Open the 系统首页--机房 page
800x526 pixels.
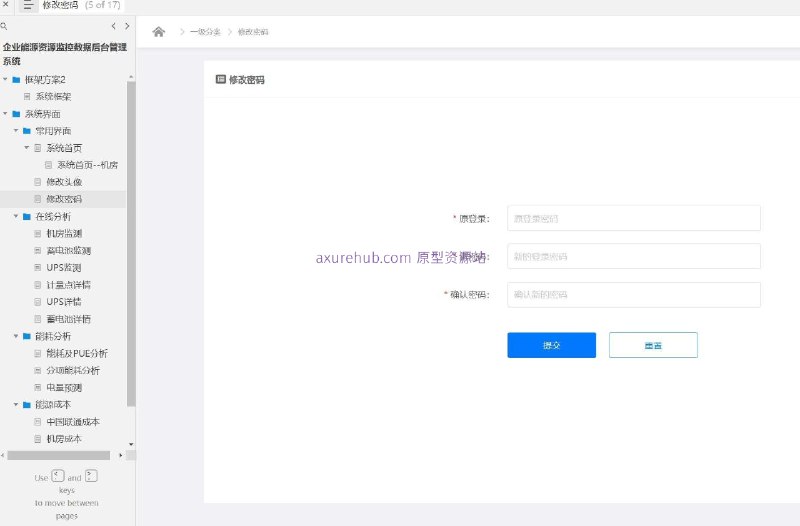click(x=87, y=165)
